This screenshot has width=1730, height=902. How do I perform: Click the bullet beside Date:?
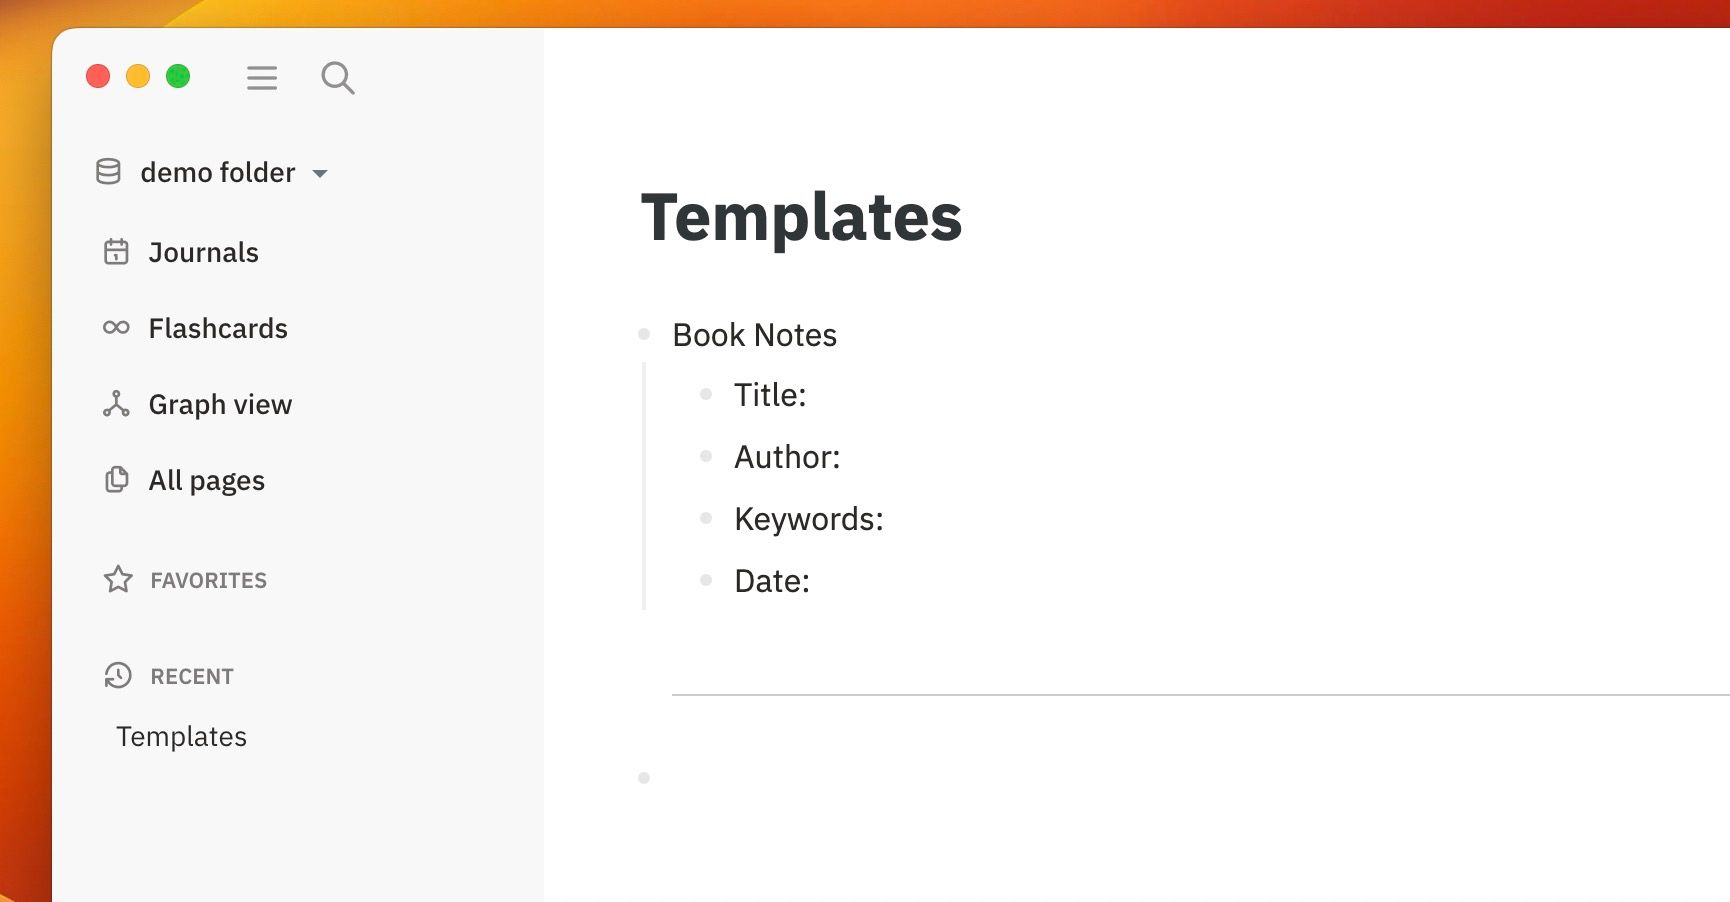pyautogui.click(x=704, y=580)
